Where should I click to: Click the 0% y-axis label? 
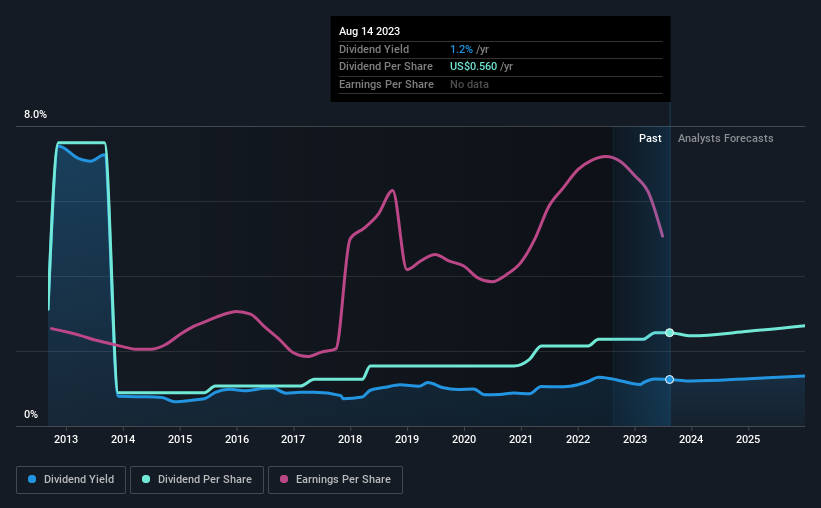[x=31, y=414]
